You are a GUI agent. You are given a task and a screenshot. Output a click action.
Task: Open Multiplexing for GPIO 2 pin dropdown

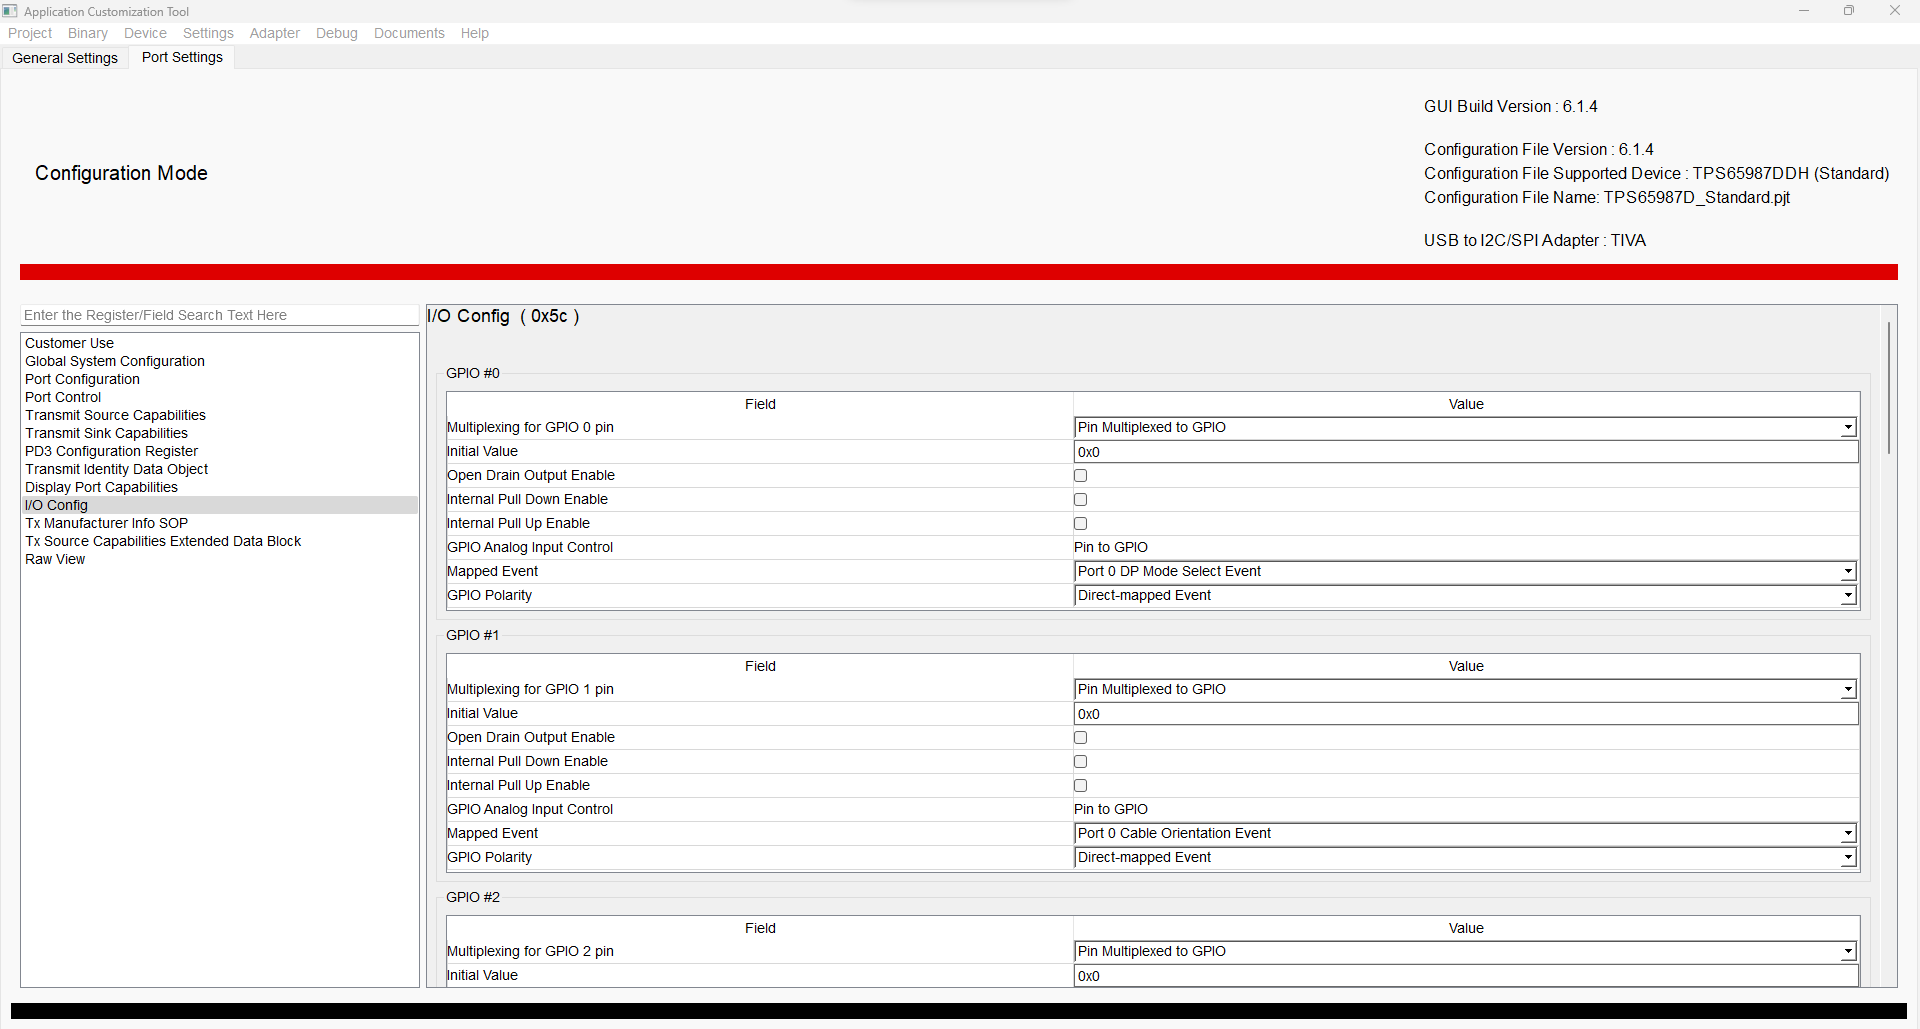click(x=1466, y=951)
